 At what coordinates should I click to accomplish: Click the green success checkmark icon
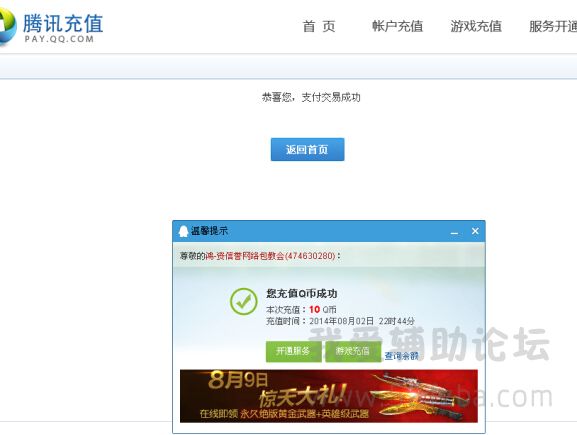click(244, 301)
